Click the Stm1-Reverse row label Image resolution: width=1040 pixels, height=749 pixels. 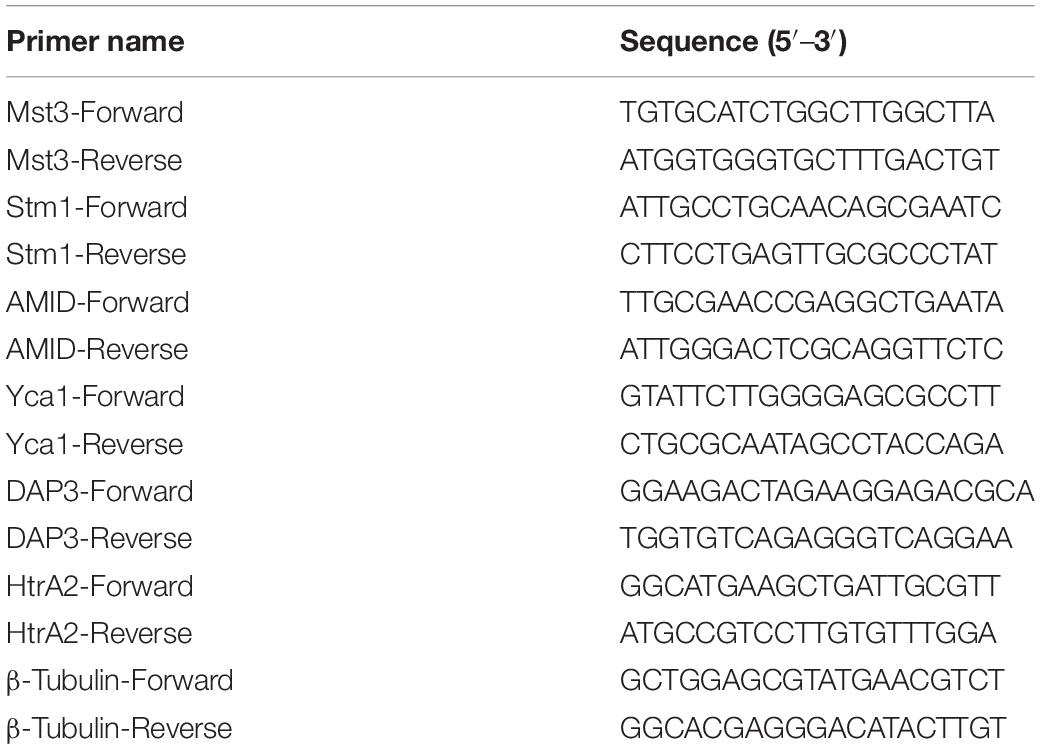(96, 254)
